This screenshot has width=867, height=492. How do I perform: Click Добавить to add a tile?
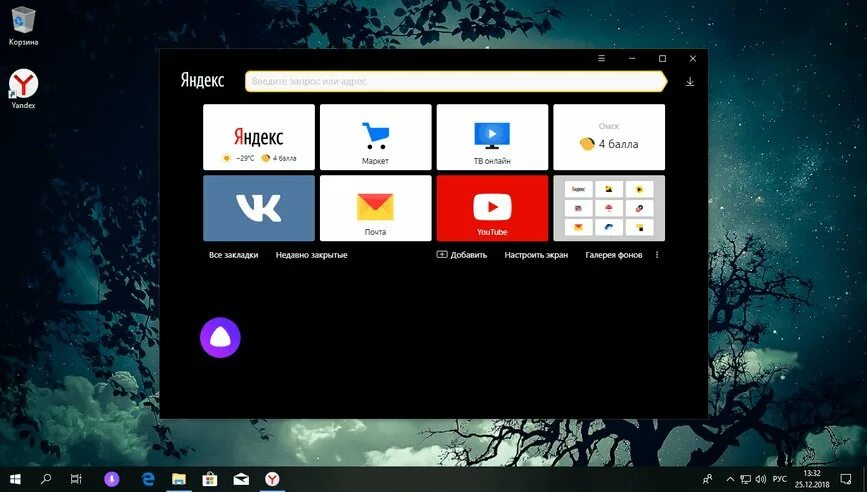462,255
